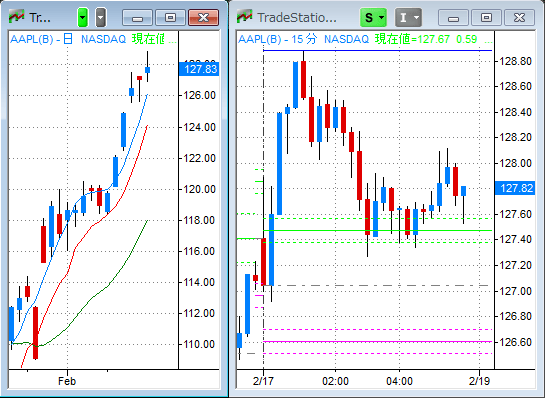Click NASDAQ label in left chart header
This screenshot has height=398, width=545.
pos(103,39)
